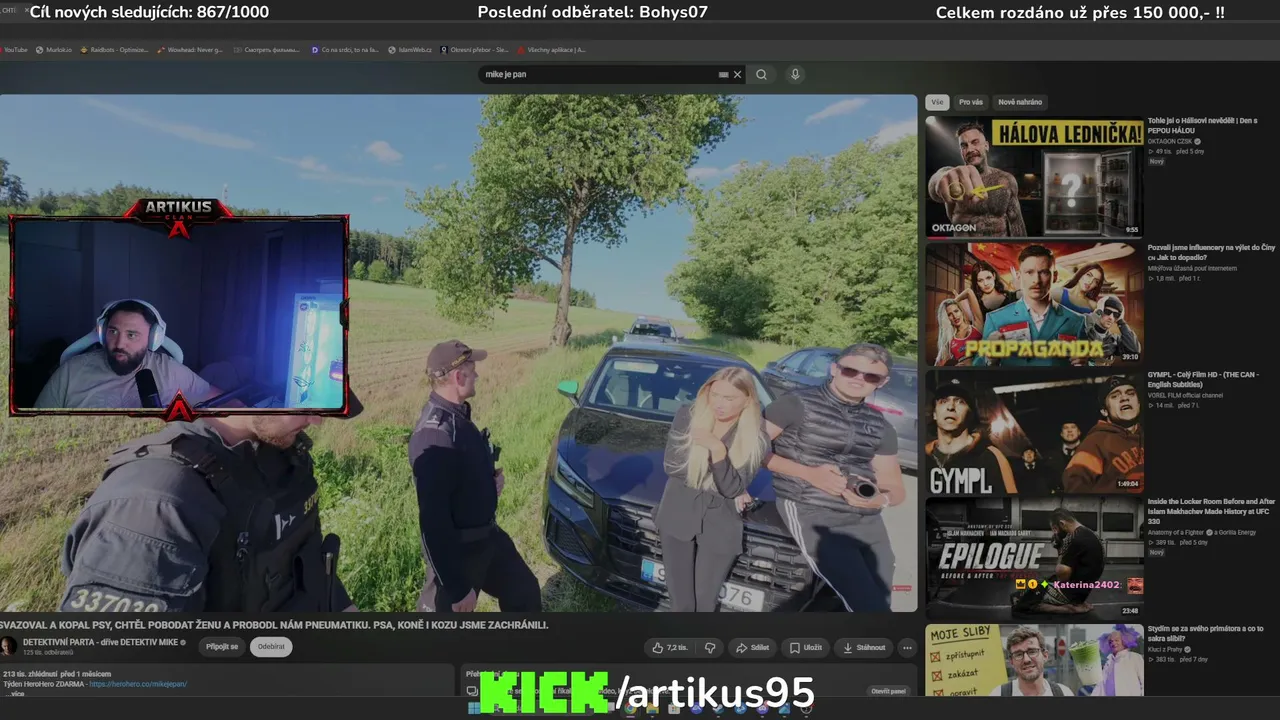The width and height of the screenshot is (1280, 720).
Task: Click the 'Stáhnout' download button
Action: point(863,647)
